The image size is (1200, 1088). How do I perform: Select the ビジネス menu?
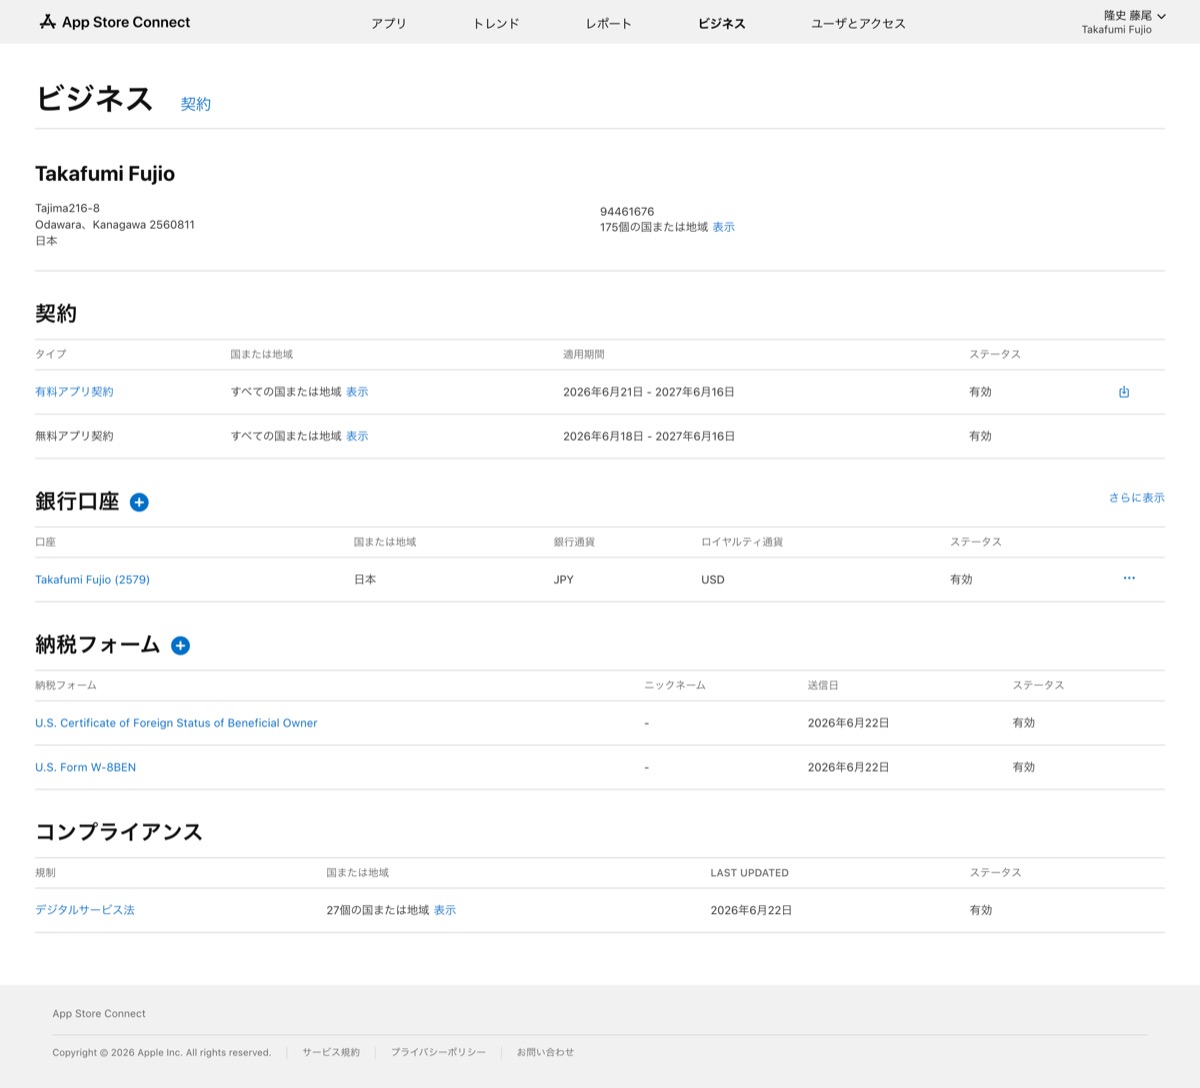click(x=722, y=23)
